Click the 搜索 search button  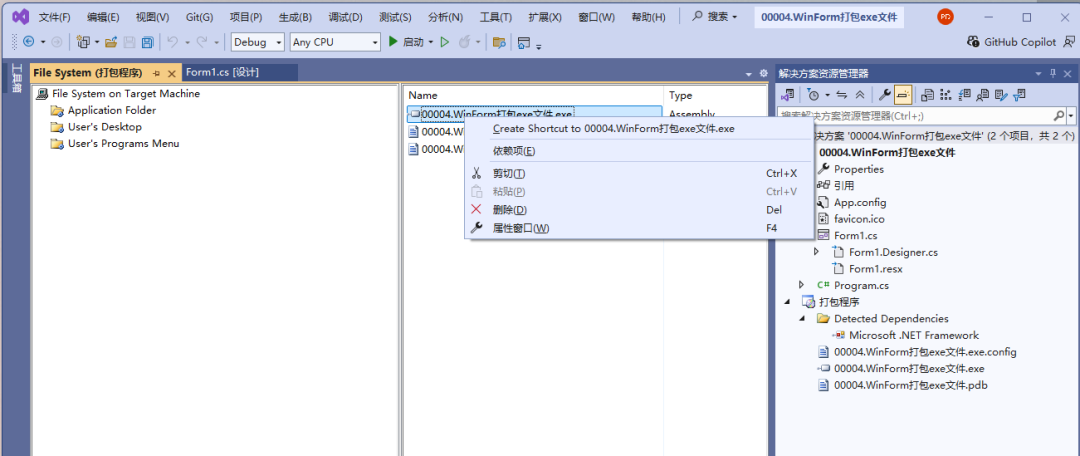(714, 17)
